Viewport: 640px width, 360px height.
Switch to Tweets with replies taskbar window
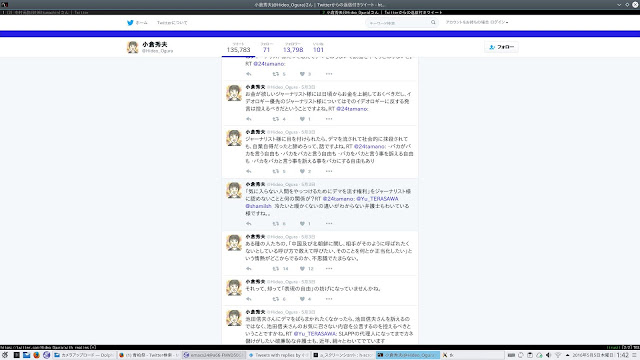(278, 355)
